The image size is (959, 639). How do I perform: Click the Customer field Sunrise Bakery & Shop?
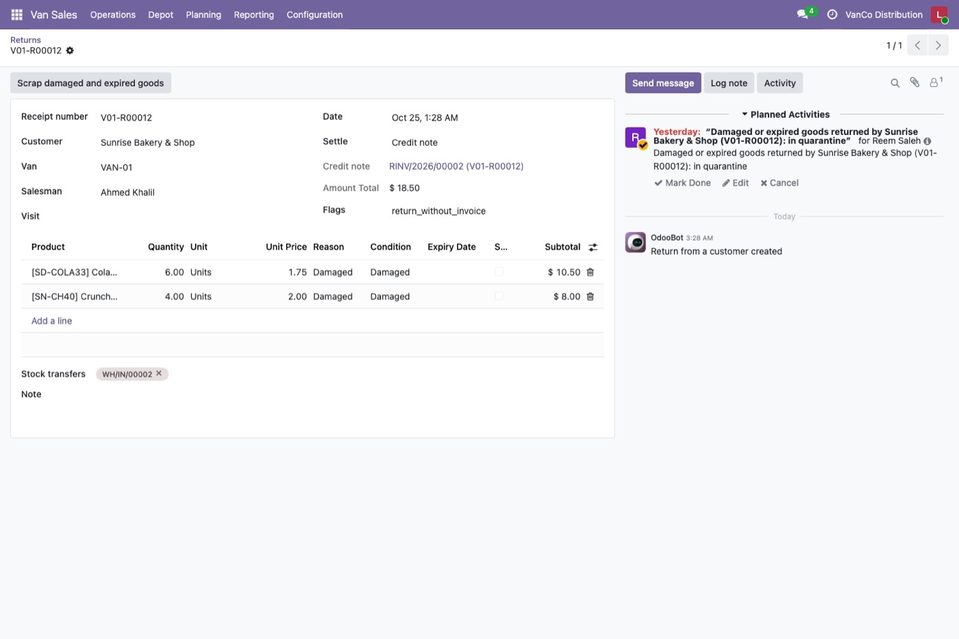[x=199, y=142]
